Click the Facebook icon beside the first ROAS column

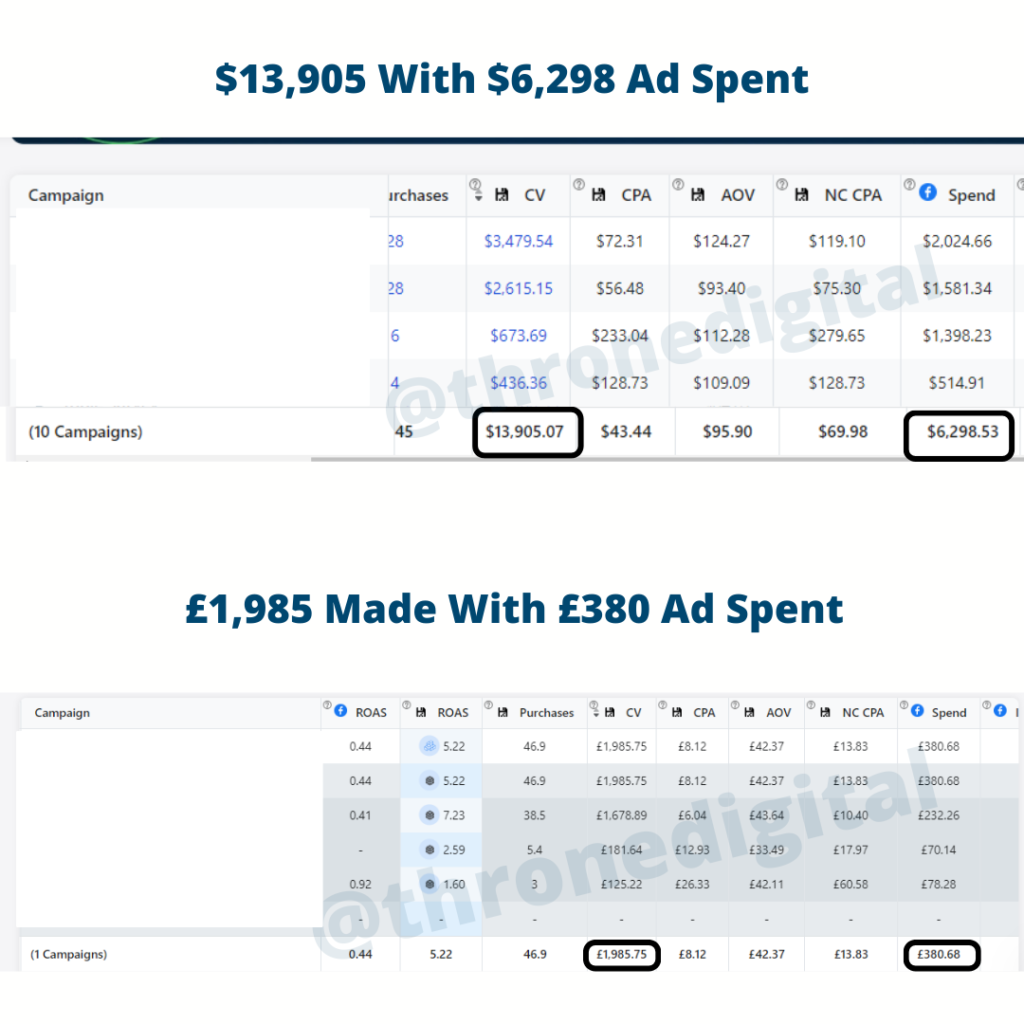[x=340, y=710]
